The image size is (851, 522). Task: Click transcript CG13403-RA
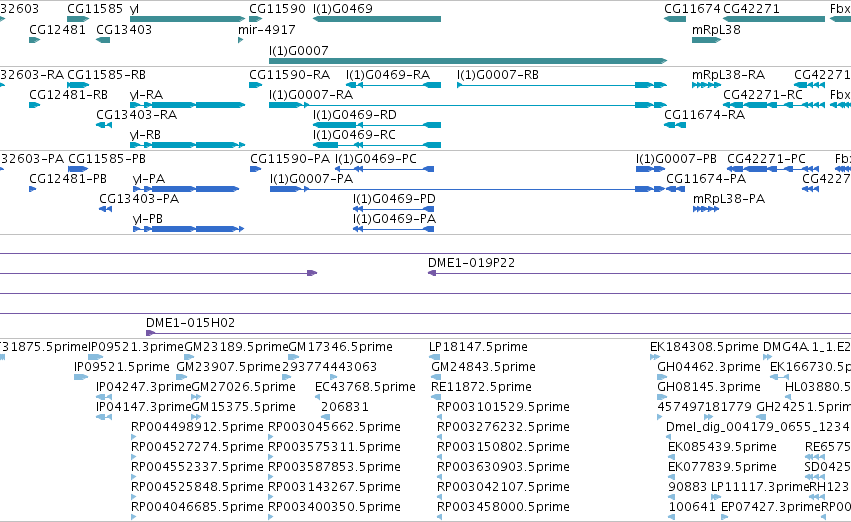click(136, 114)
